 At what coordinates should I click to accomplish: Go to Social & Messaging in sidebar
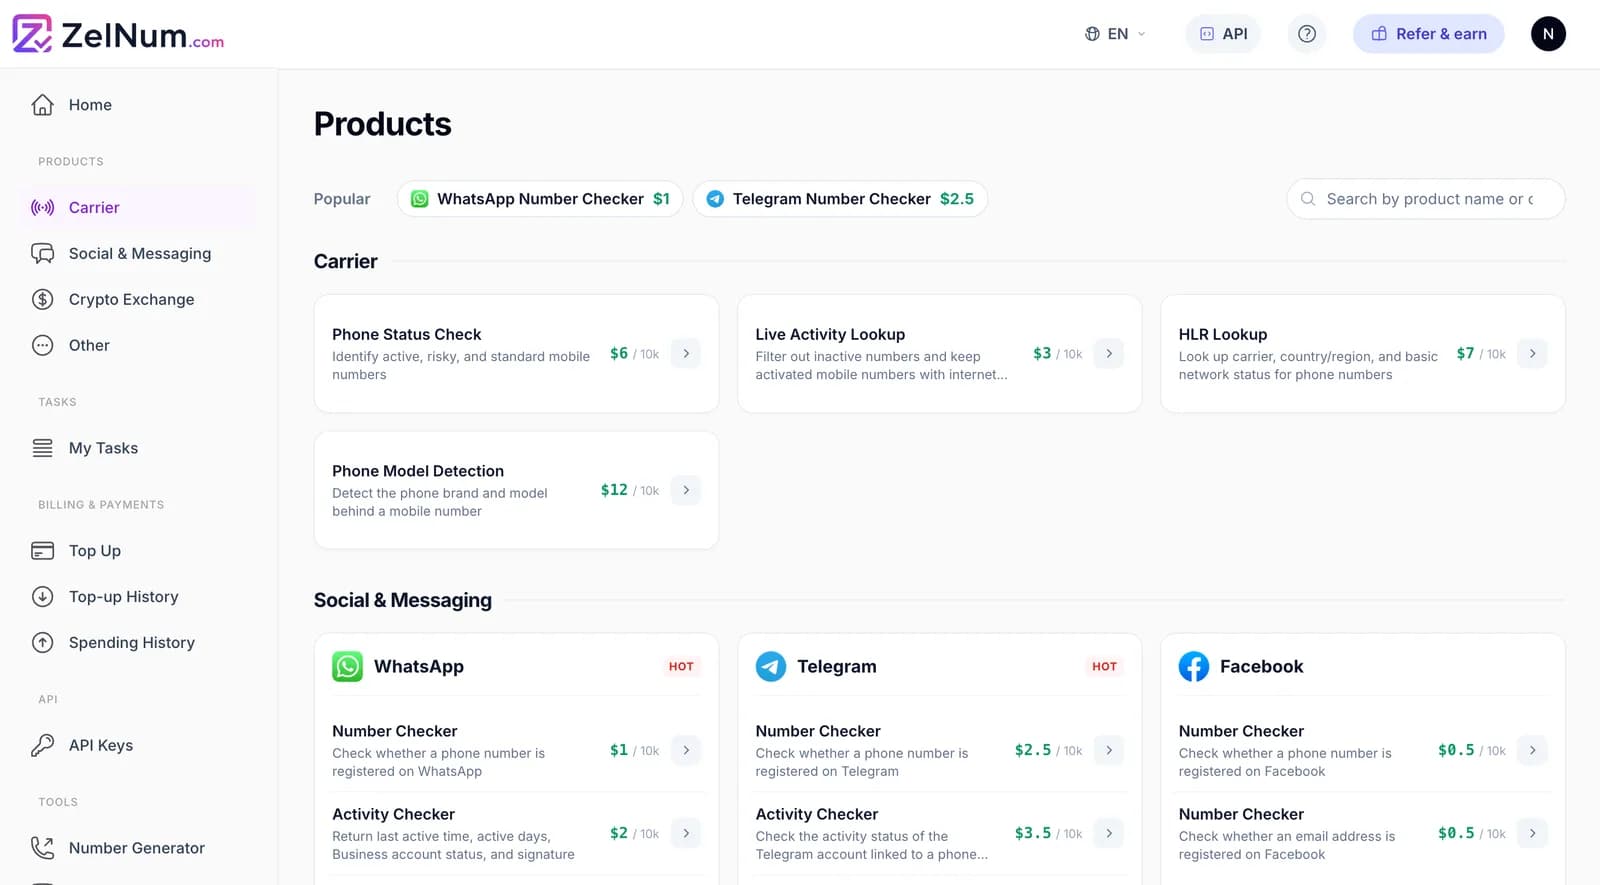point(138,254)
